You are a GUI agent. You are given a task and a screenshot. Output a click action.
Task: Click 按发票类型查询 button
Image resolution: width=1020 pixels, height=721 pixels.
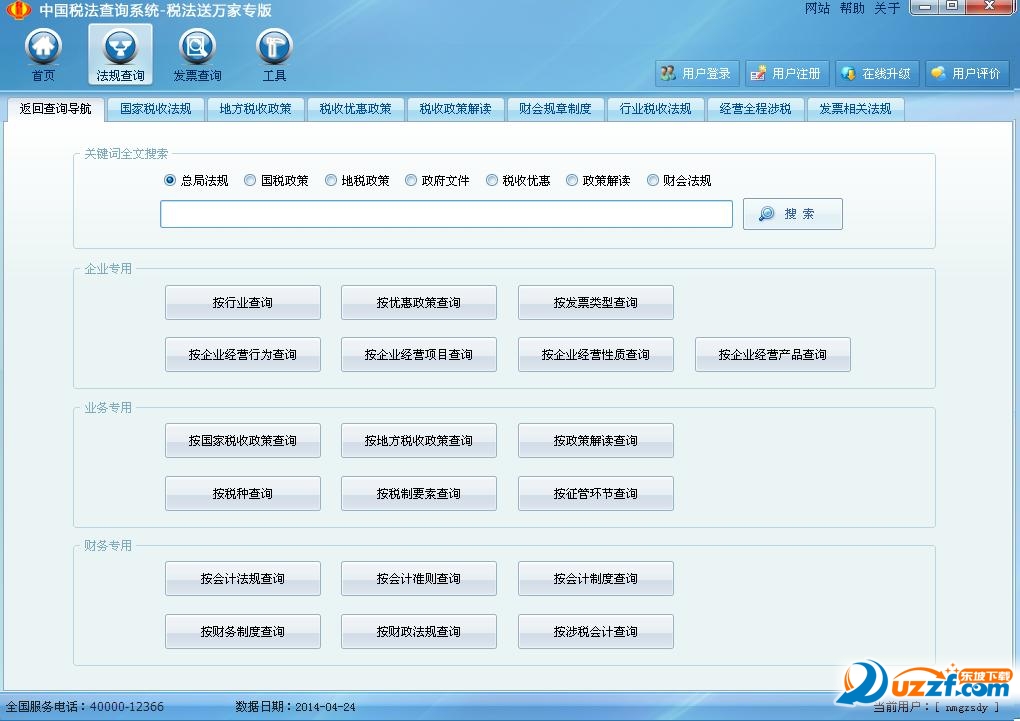(596, 303)
